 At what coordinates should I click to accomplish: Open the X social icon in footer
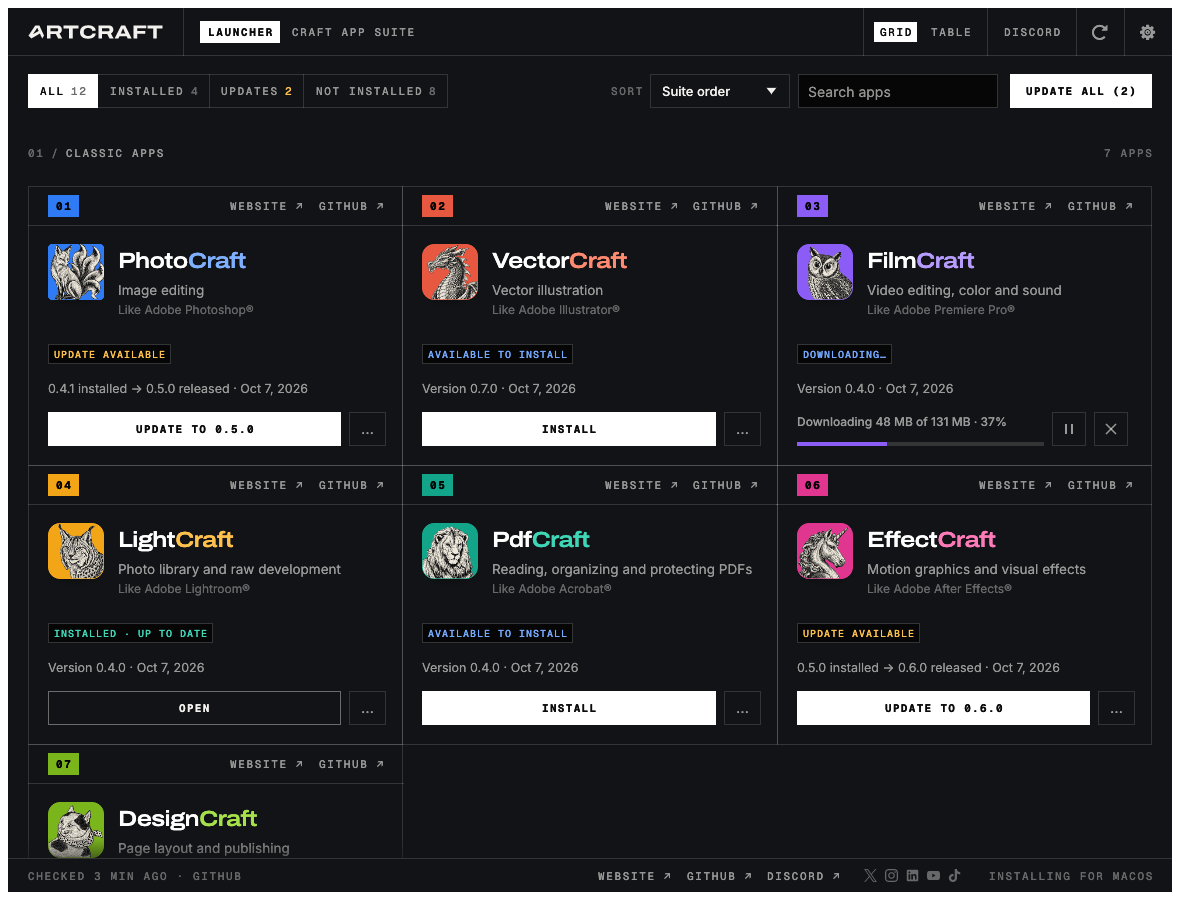[x=870, y=875]
